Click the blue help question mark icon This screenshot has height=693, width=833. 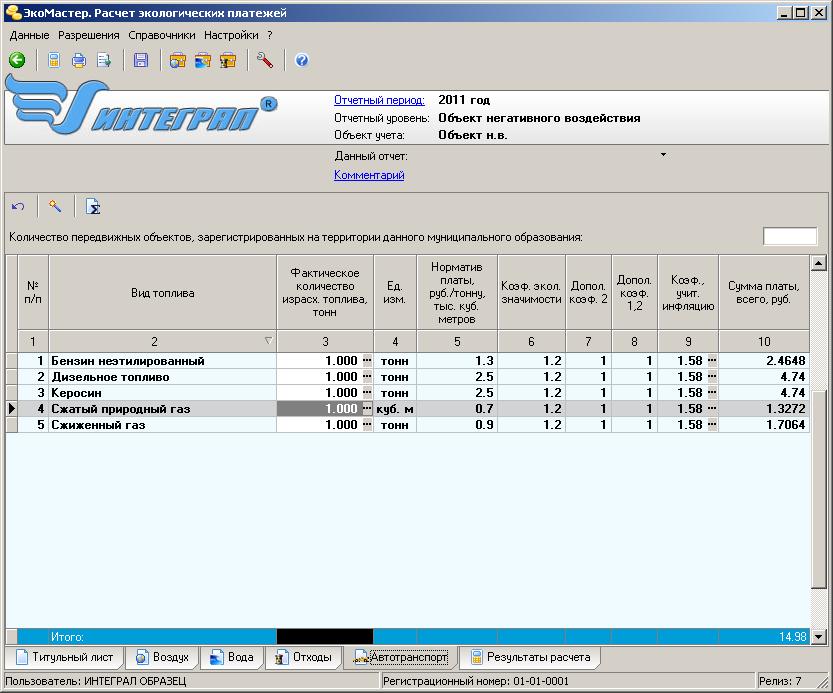coord(302,60)
